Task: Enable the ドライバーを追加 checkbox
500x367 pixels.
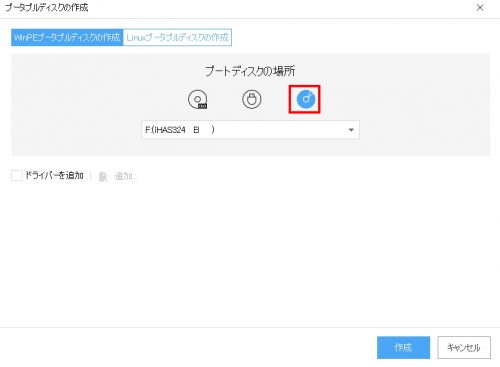Action: point(17,175)
